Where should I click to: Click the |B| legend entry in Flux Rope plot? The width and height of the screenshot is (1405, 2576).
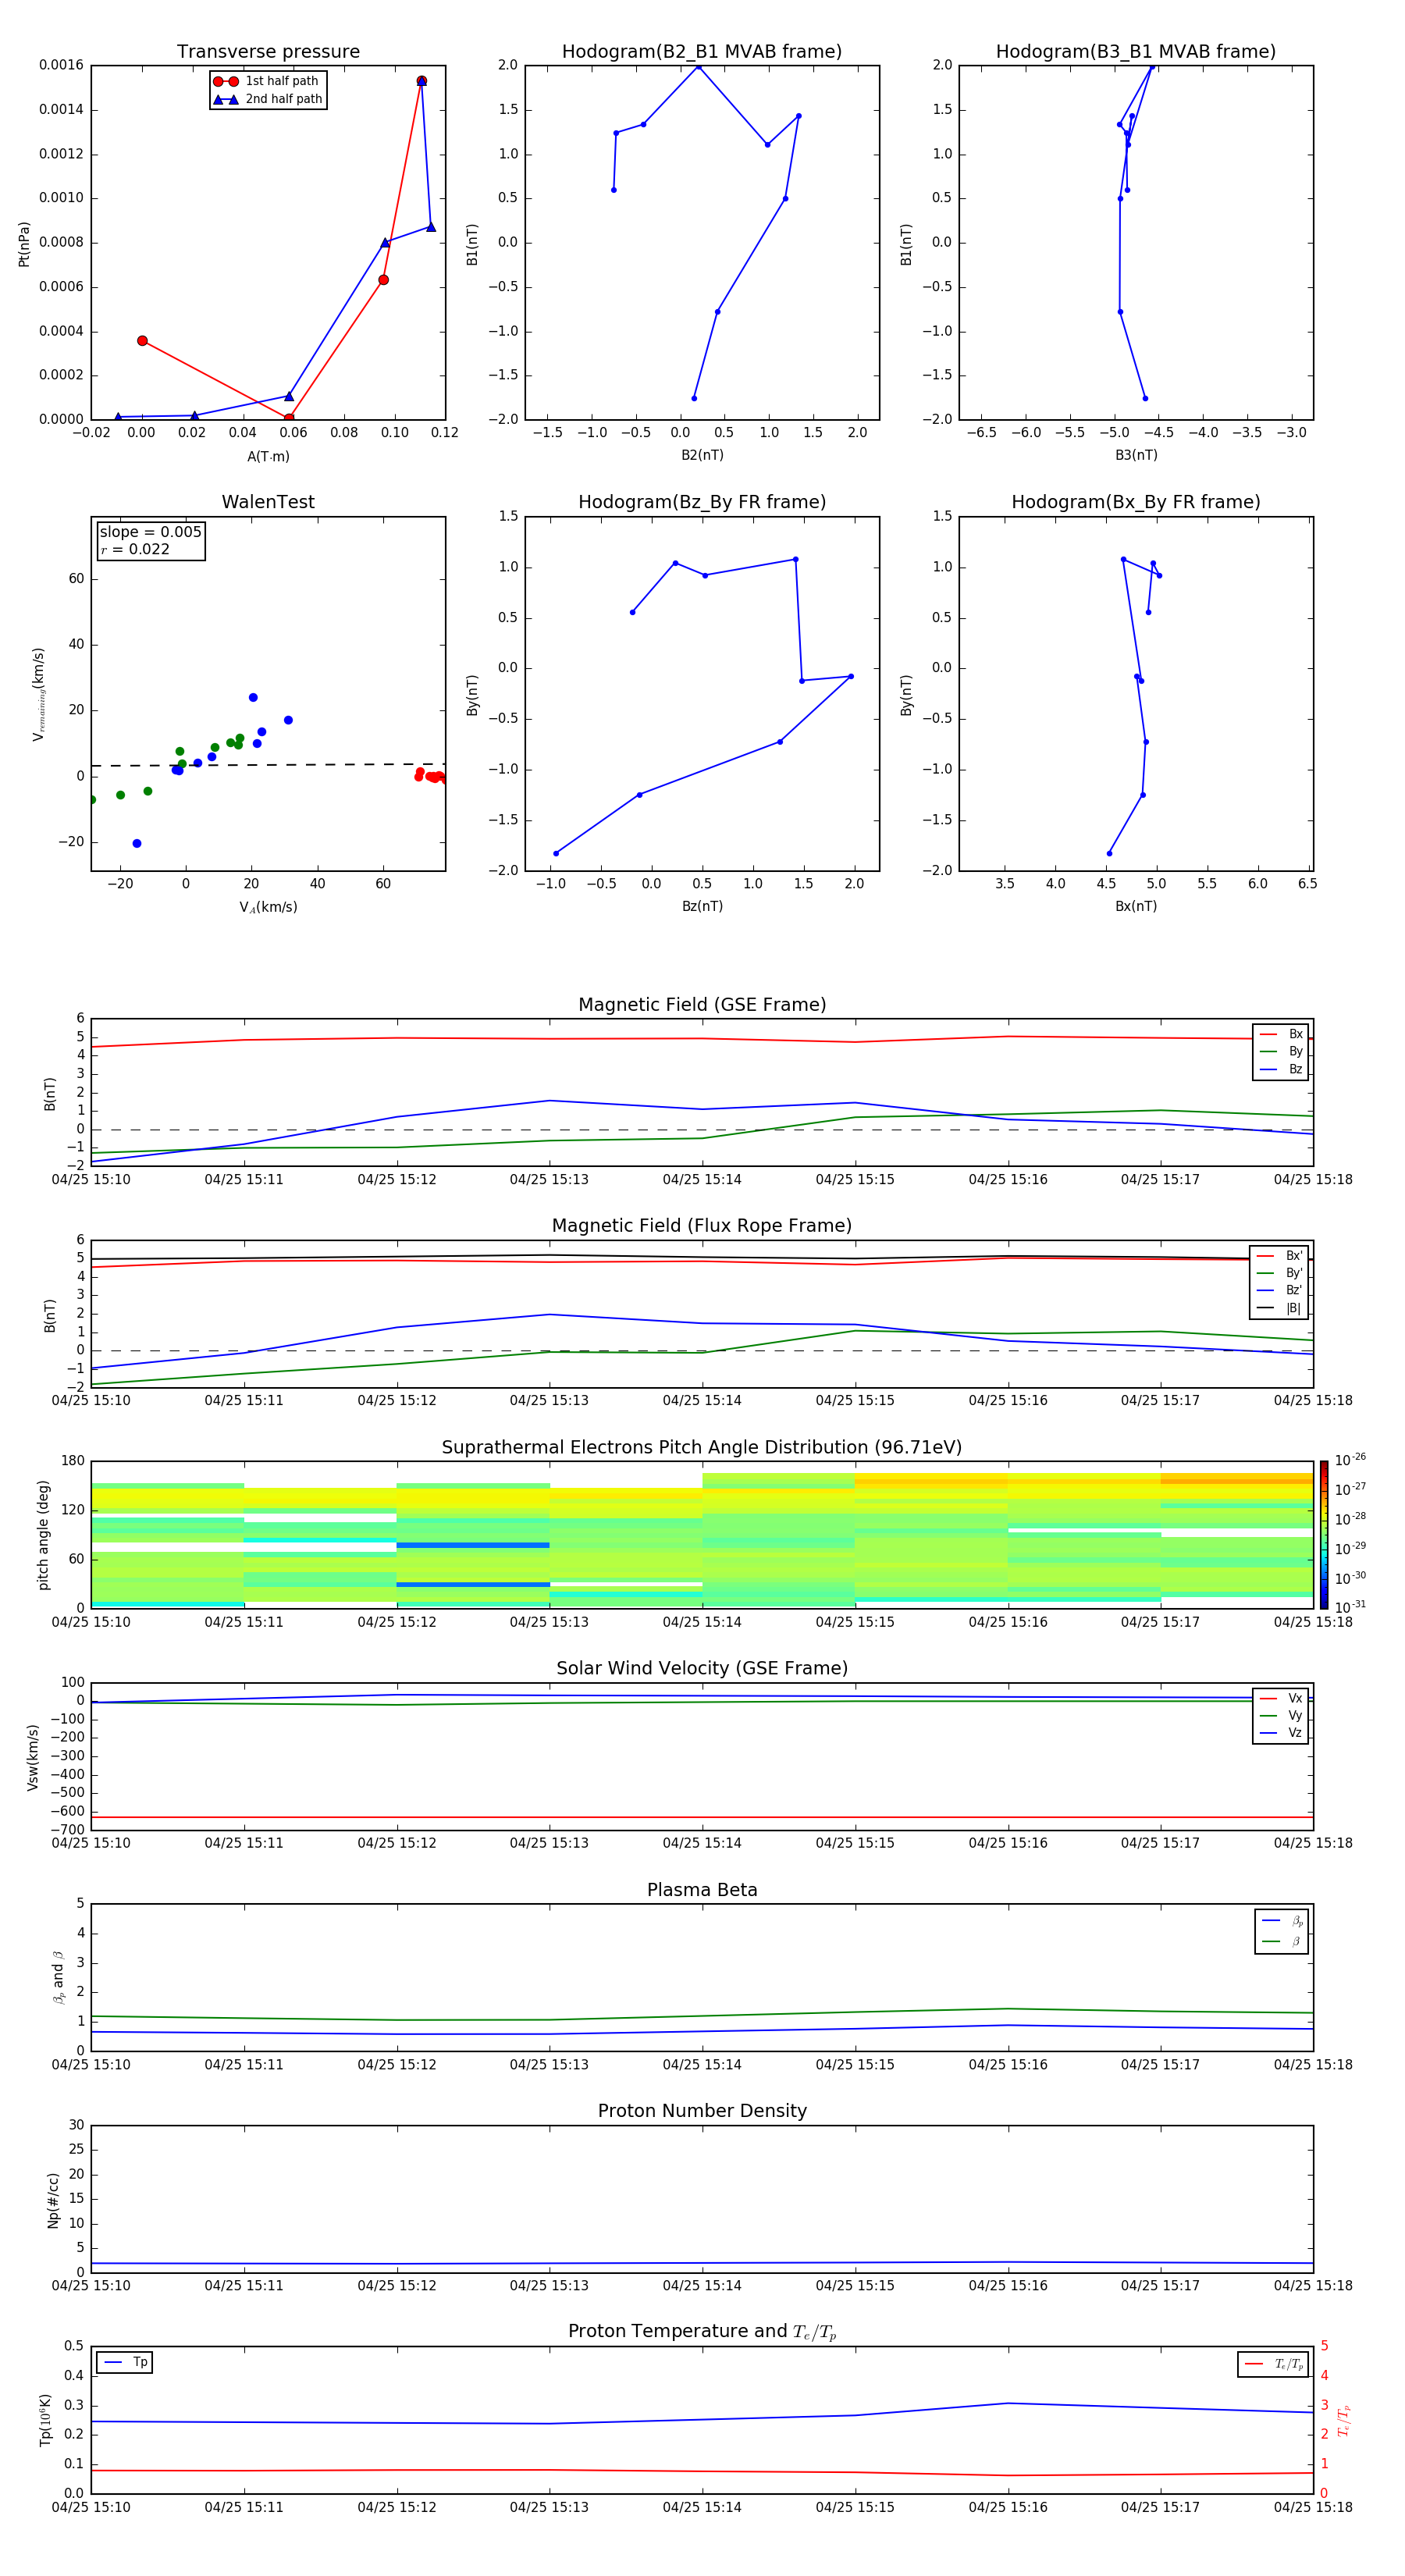[1280, 1308]
